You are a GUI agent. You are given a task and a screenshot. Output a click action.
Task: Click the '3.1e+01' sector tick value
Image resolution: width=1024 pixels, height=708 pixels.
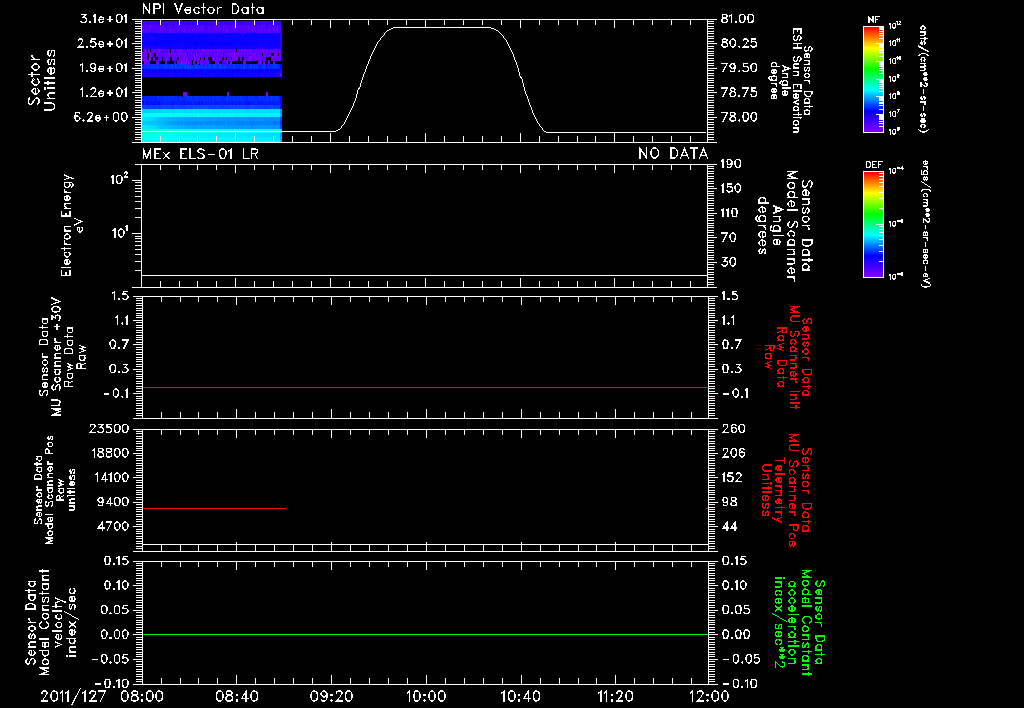coord(103,19)
